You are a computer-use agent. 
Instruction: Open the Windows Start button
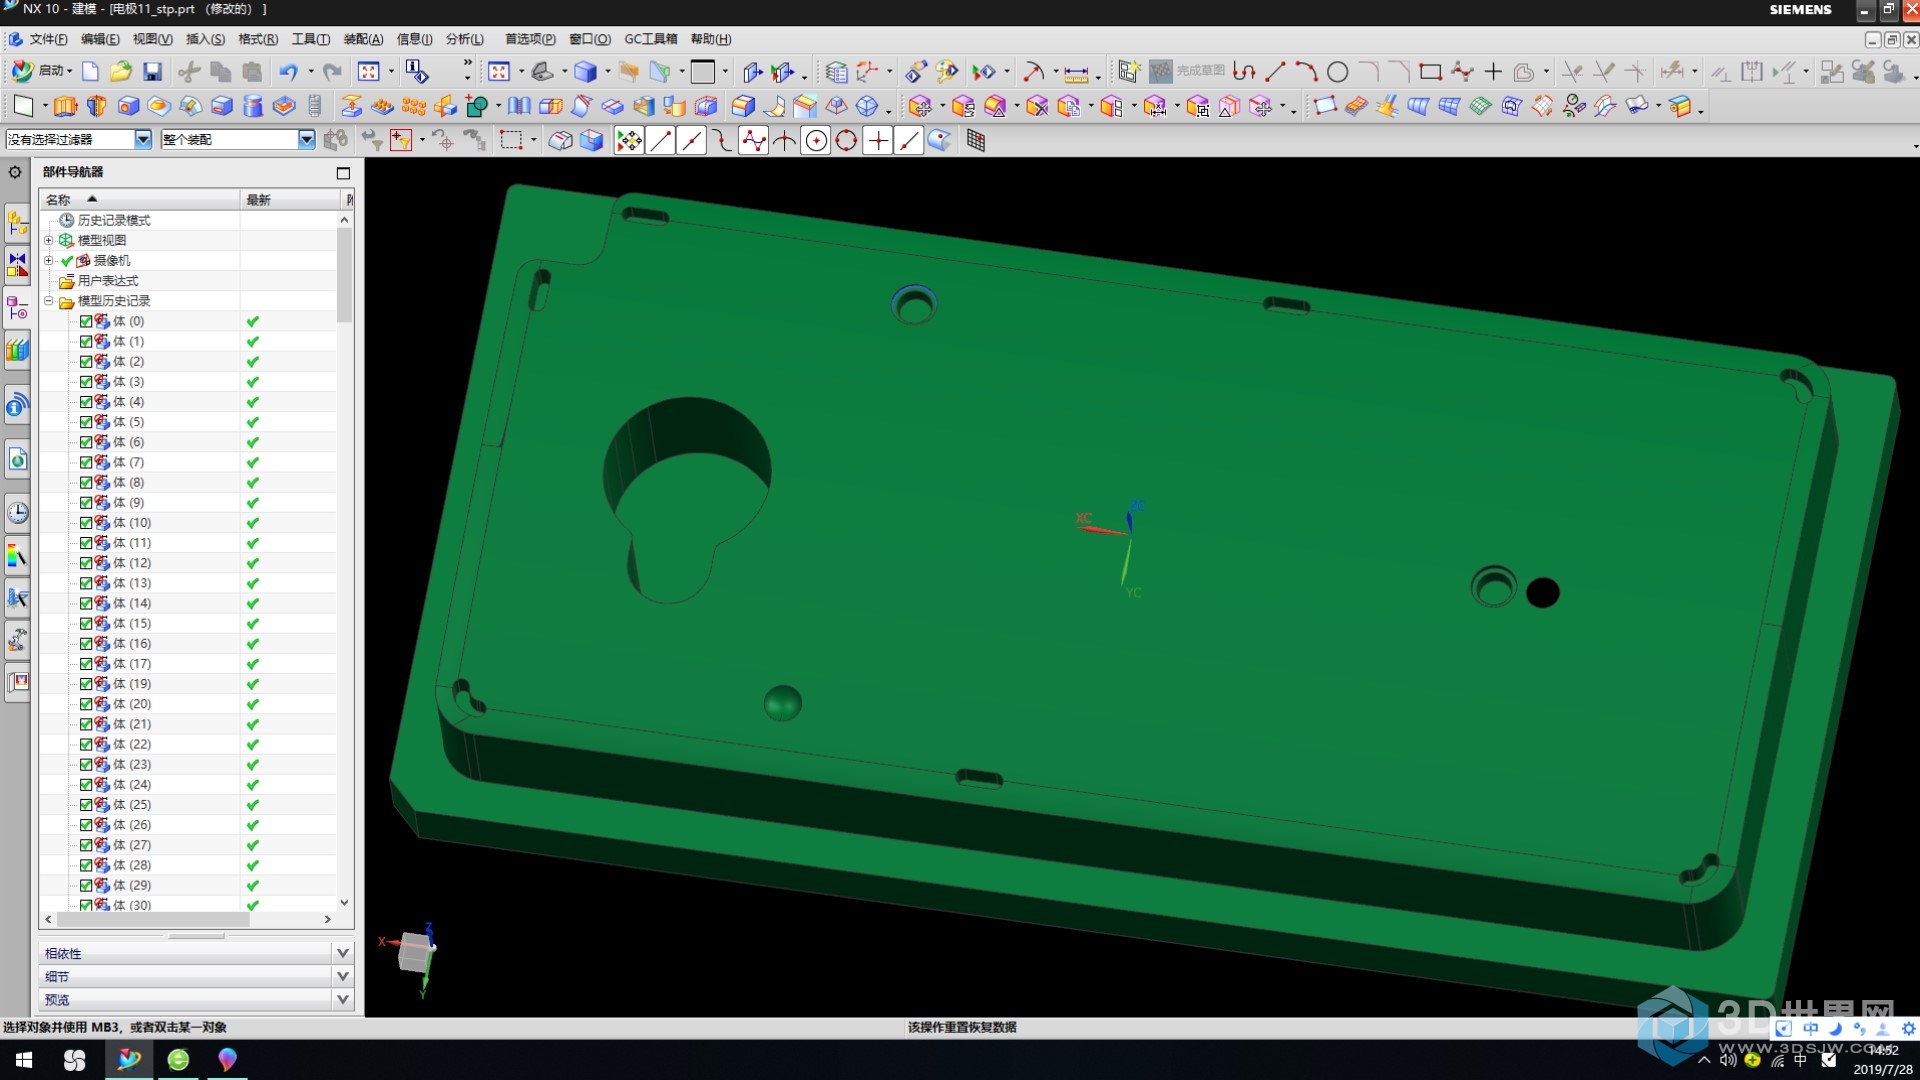click(24, 1060)
